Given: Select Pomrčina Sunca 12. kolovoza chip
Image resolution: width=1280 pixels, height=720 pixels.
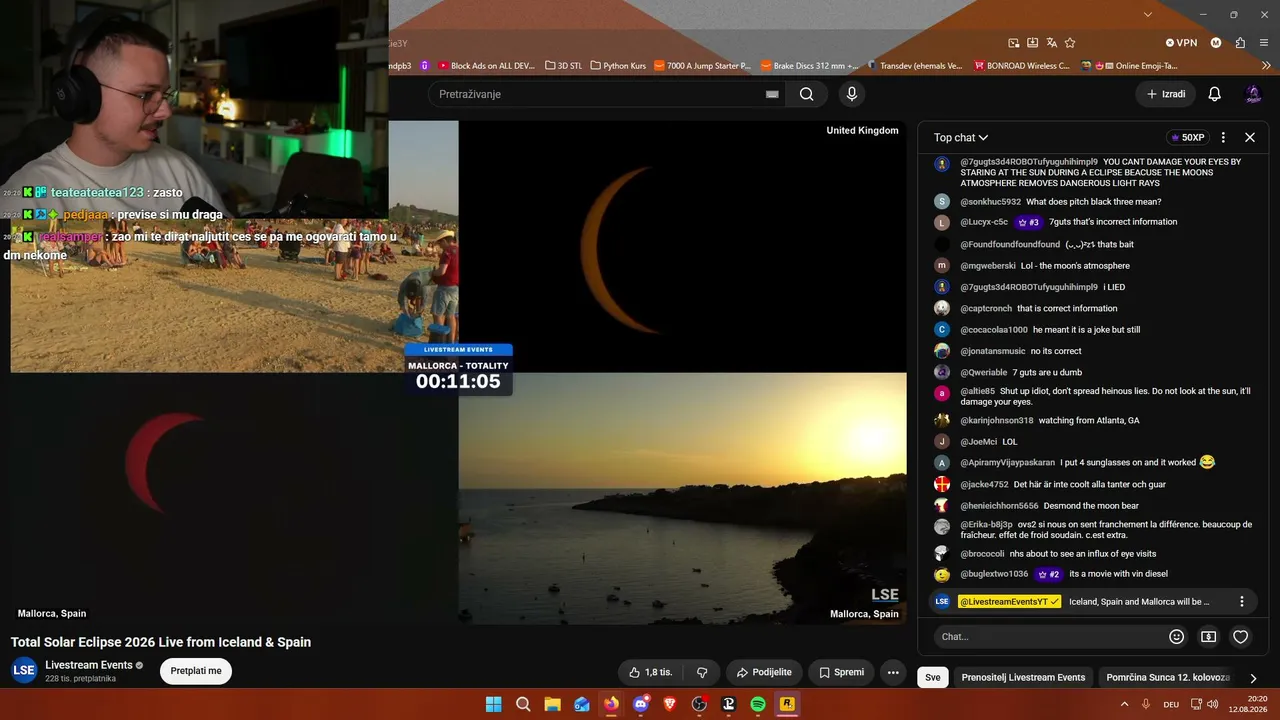Looking at the screenshot, I should click(x=1167, y=677).
